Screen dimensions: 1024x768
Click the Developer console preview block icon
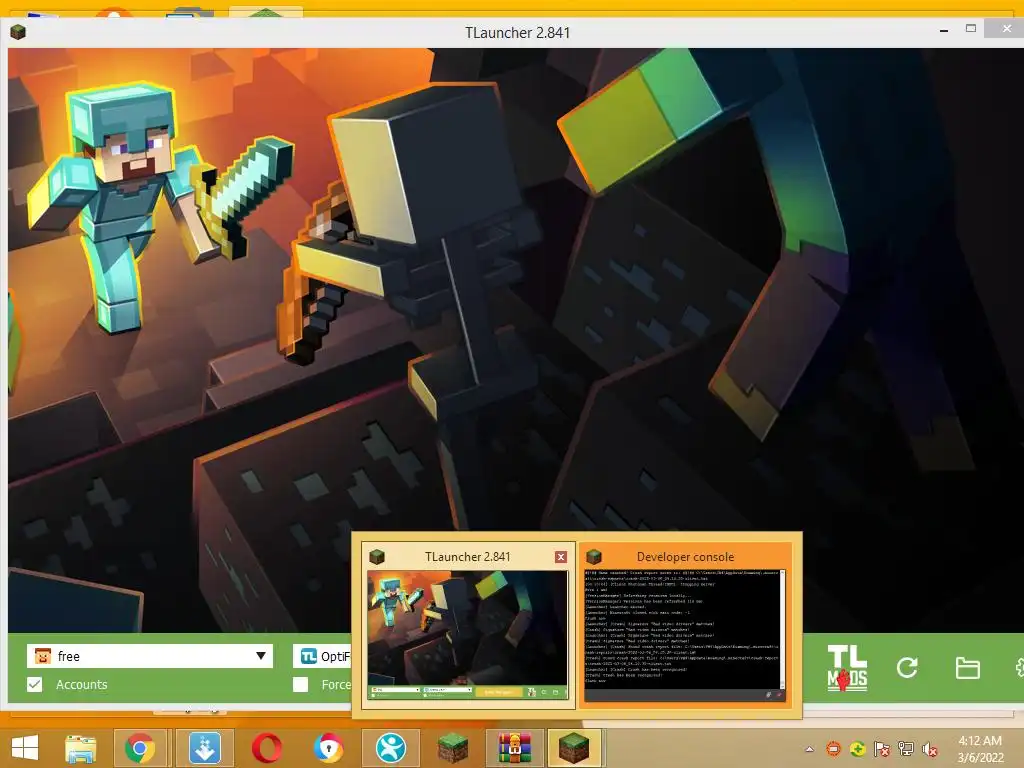coord(594,556)
